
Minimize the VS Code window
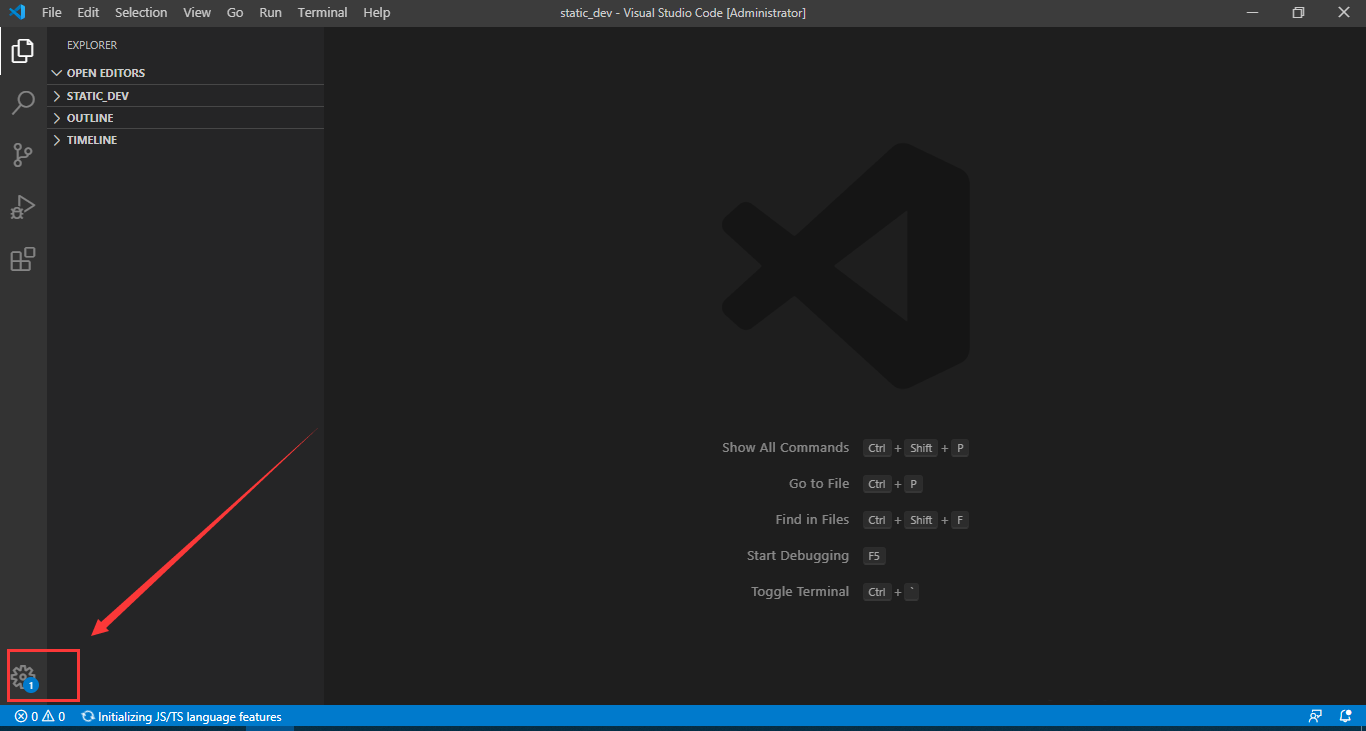click(x=1251, y=13)
